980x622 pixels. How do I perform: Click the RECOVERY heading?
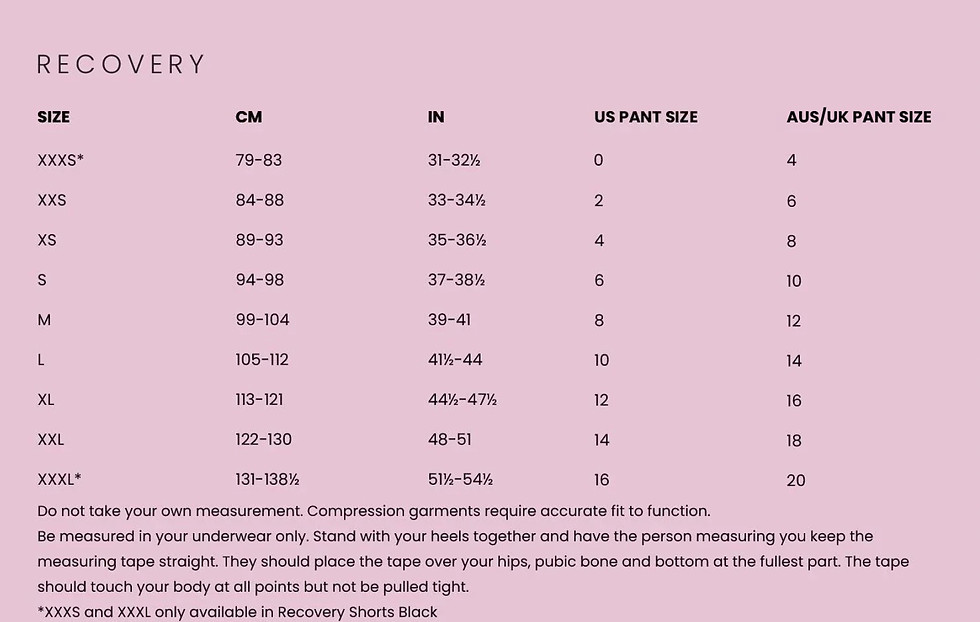121,64
